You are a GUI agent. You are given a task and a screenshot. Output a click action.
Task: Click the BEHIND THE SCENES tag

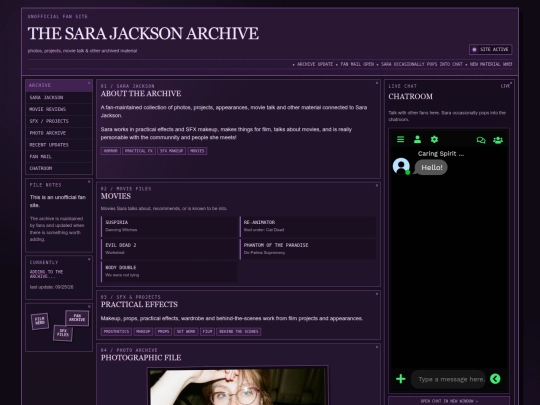click(x=239, y=332)
